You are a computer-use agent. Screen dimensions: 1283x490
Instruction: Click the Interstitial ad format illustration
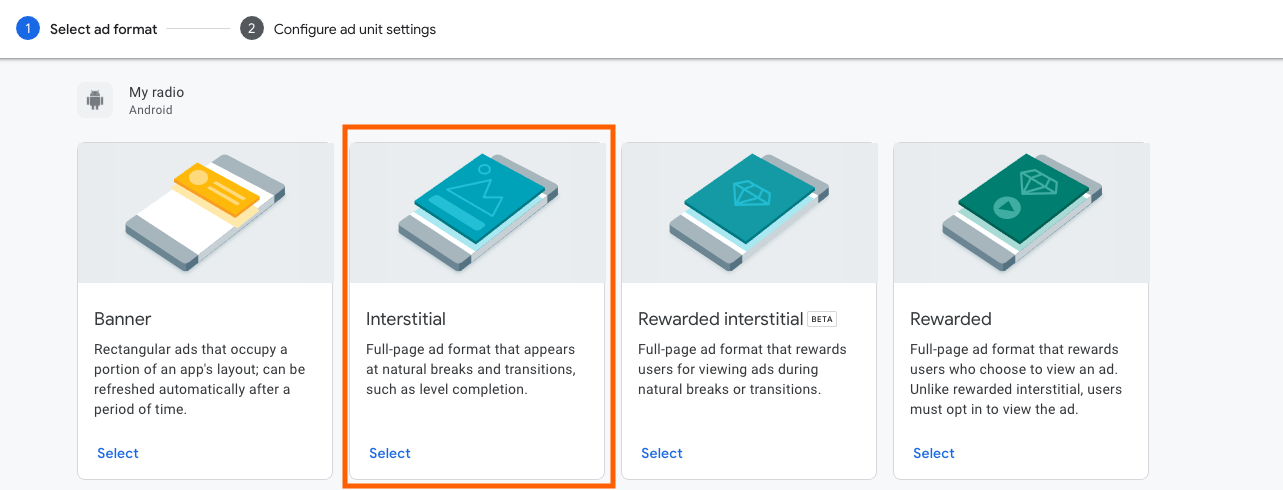click(x=477, y=212)
